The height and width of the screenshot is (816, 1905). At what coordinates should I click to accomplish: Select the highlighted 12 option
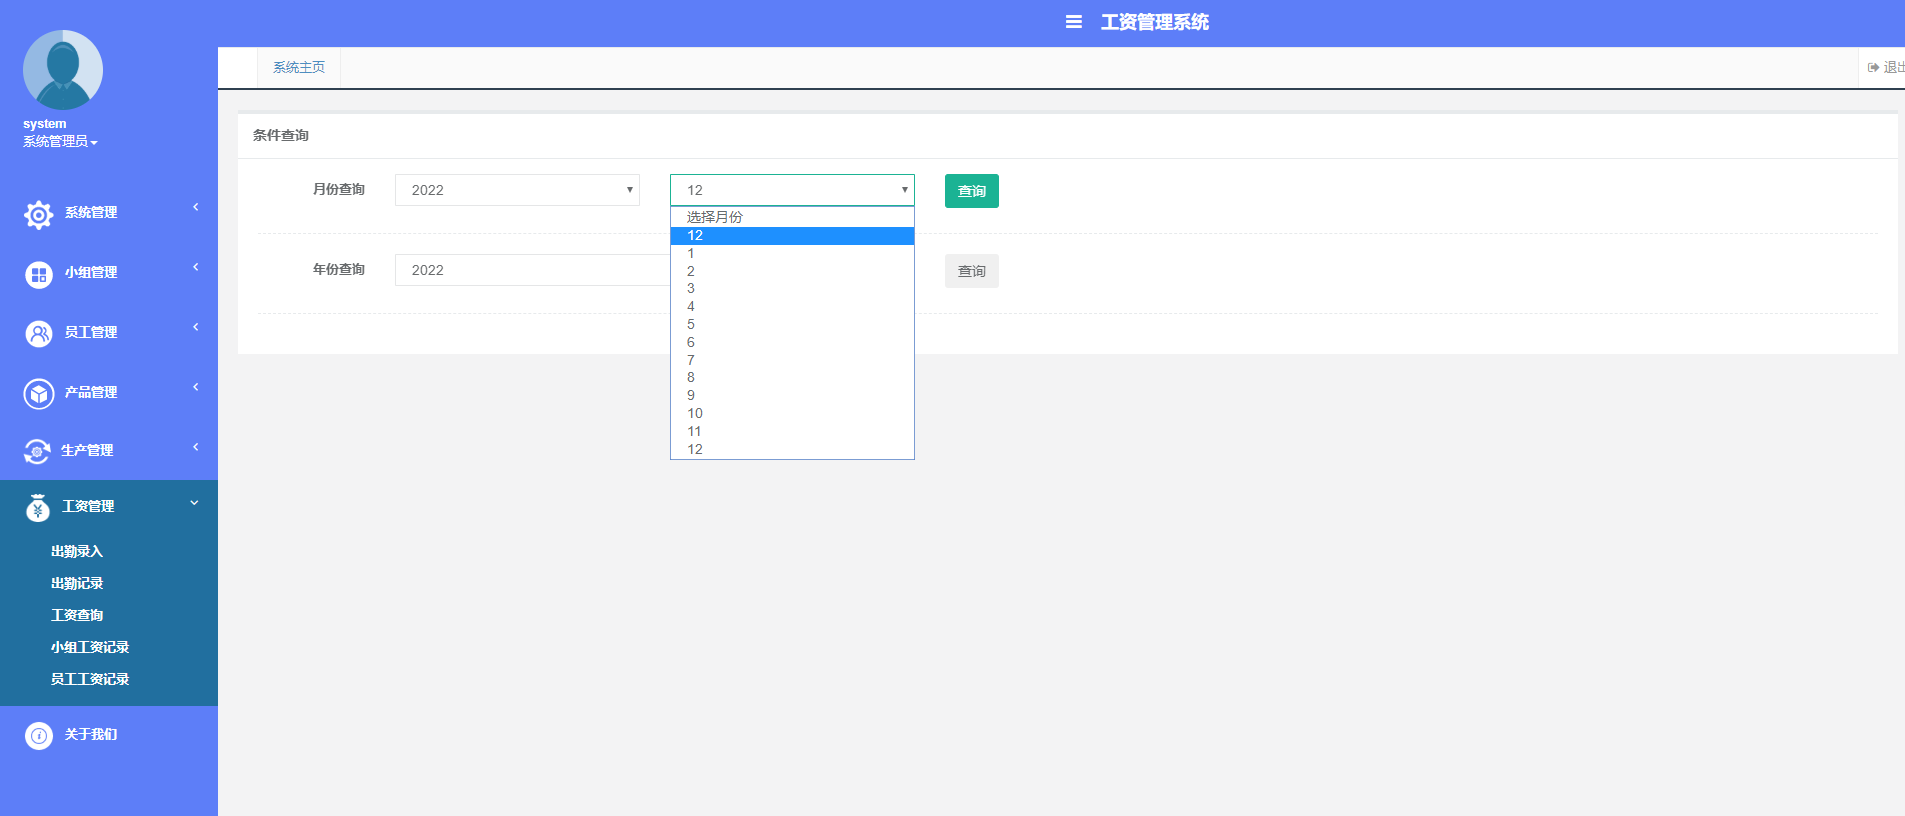[x=792, y=235]
